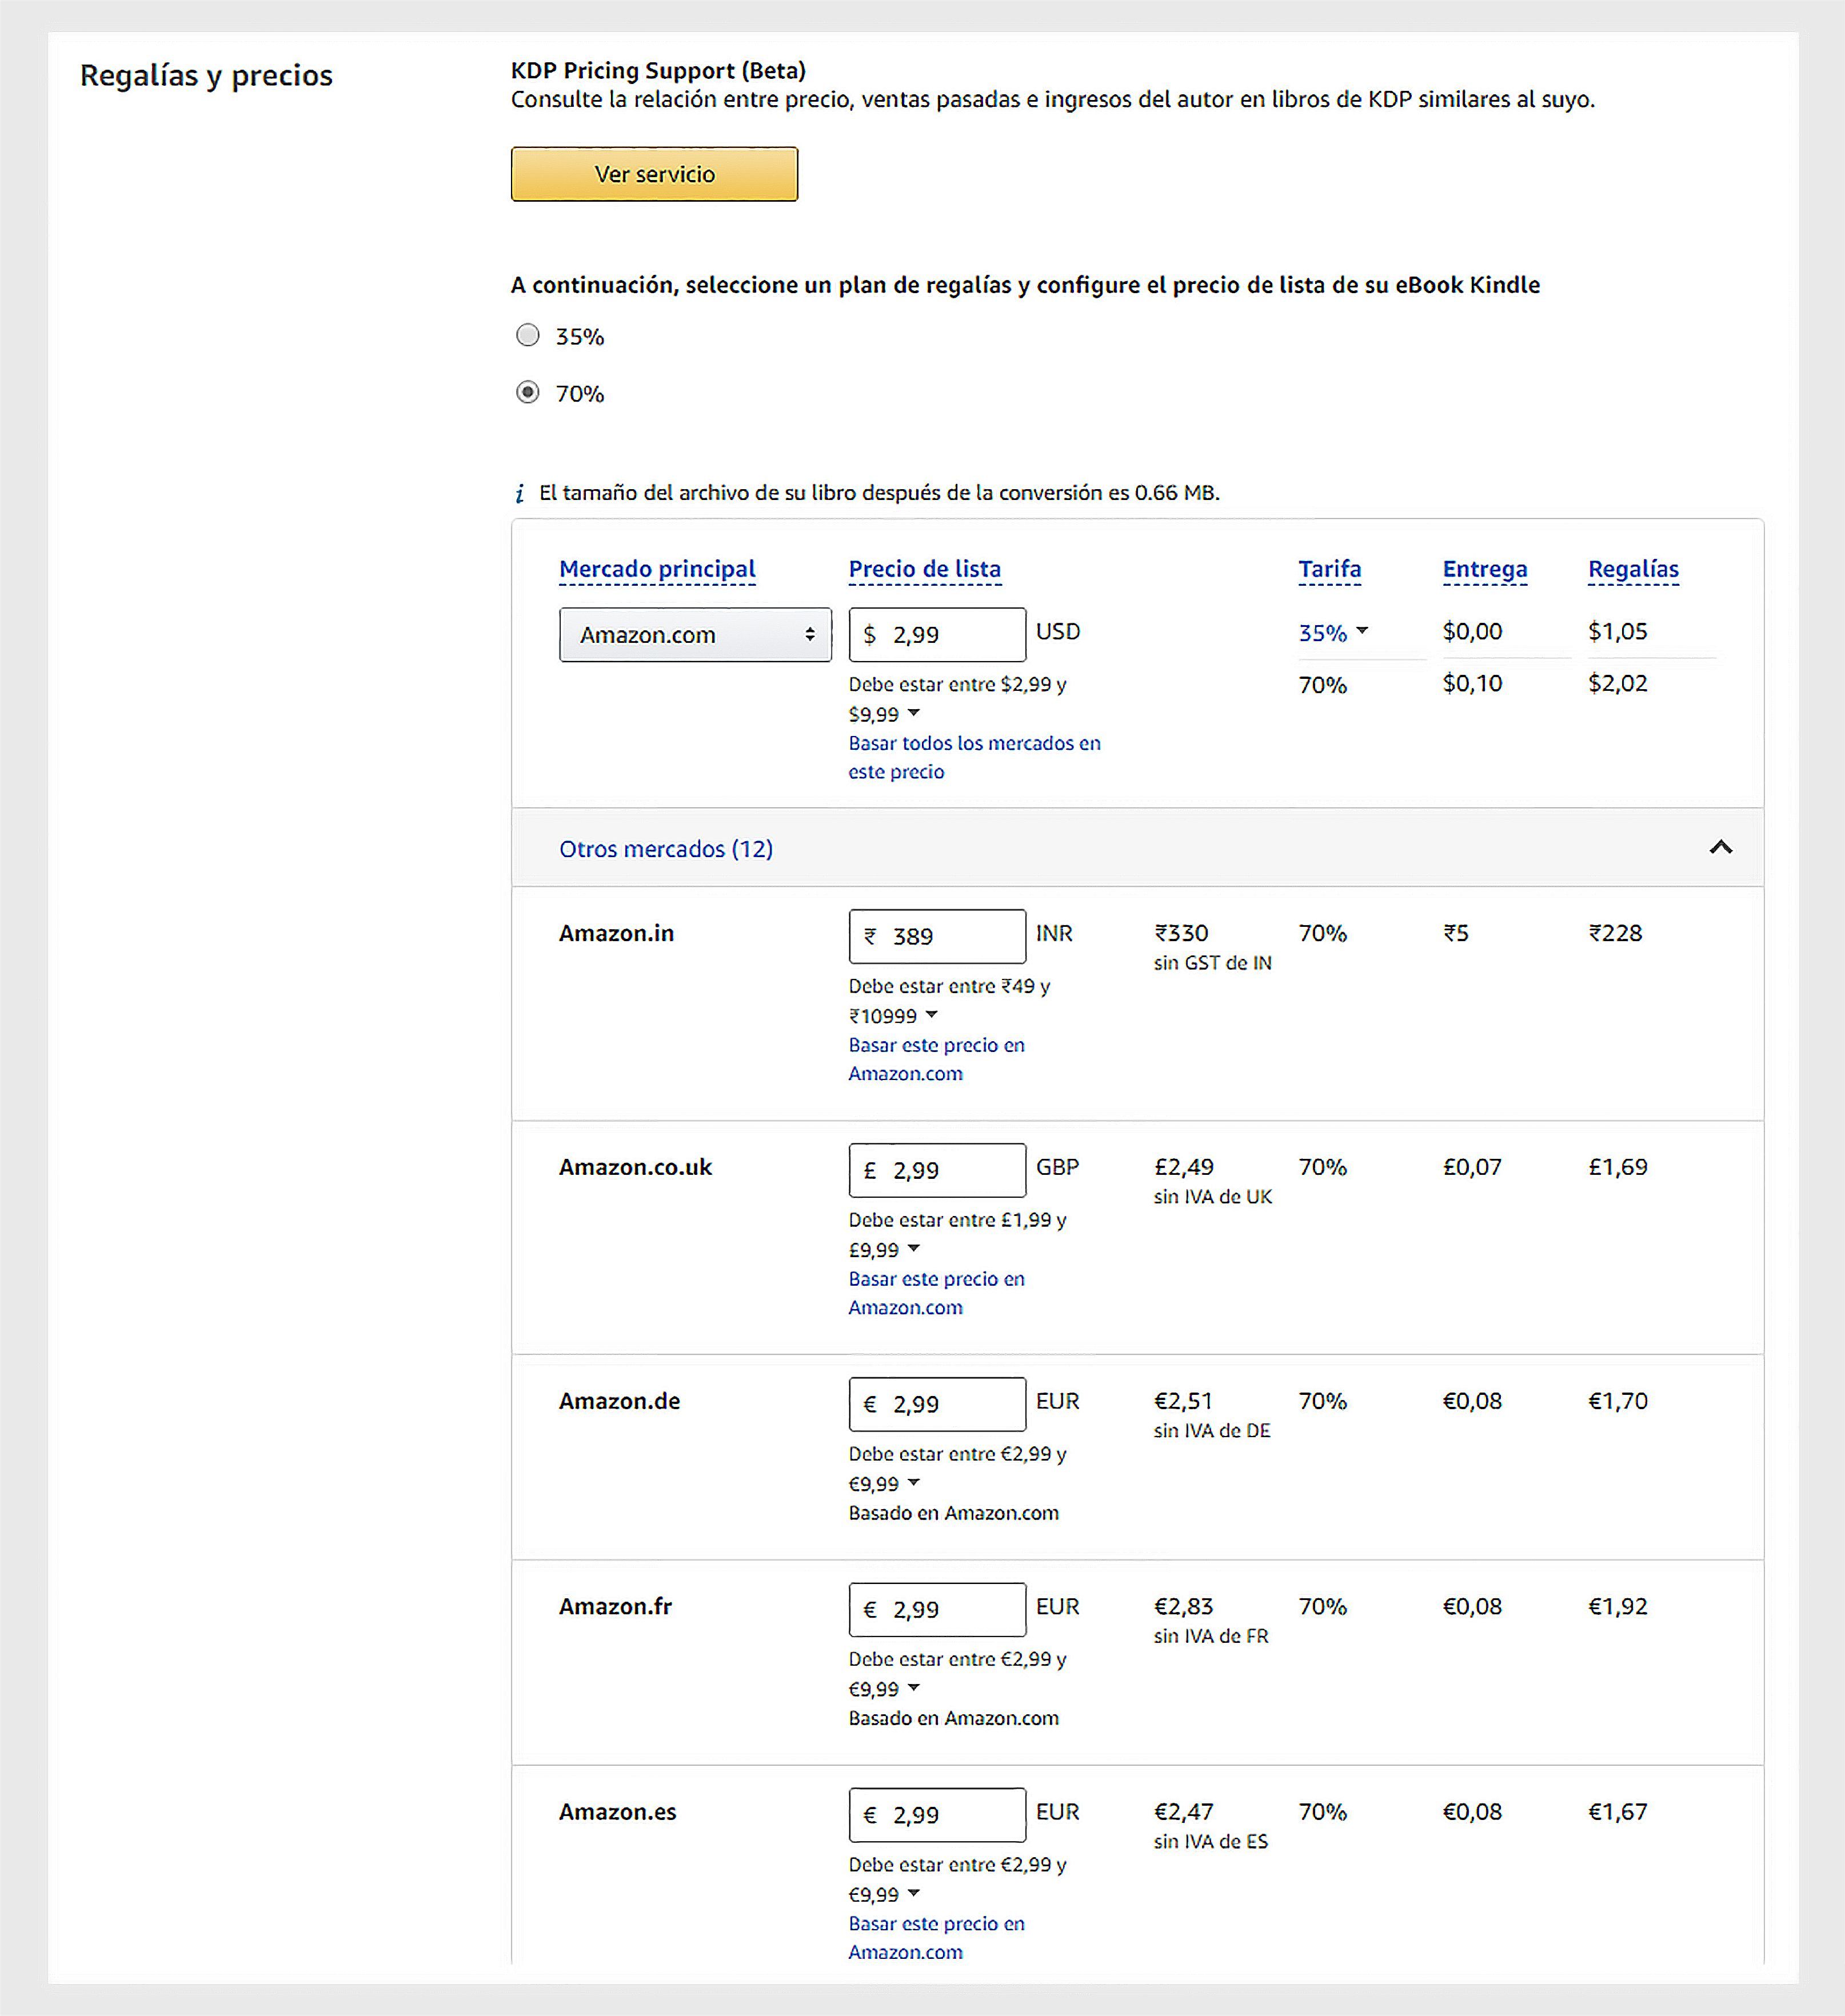Click the Mercado principal column header

coord(657,569)
